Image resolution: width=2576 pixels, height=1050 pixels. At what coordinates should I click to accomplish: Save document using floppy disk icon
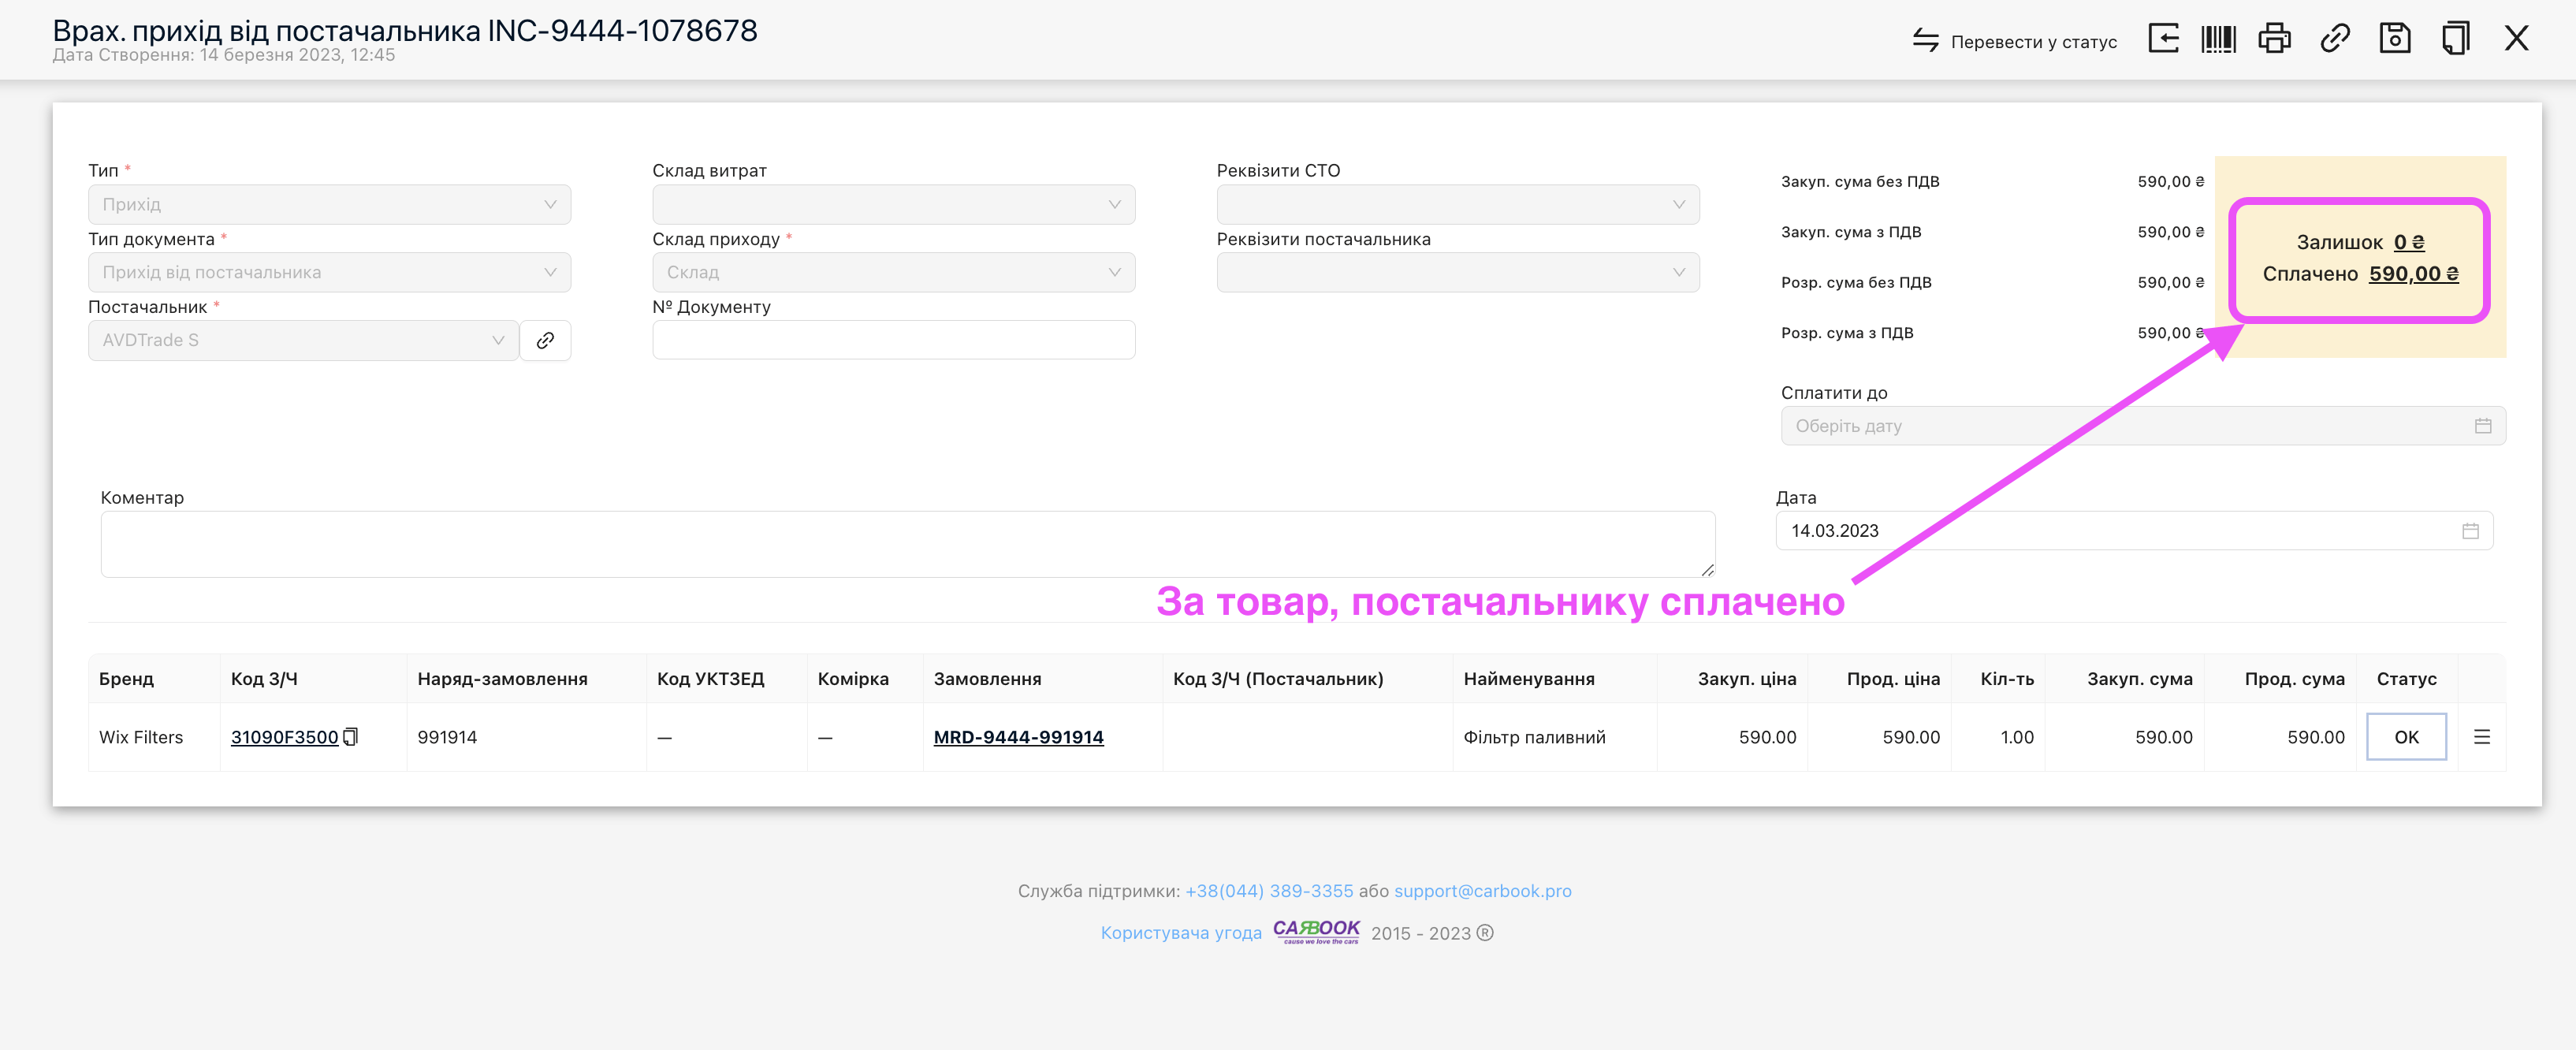[2395, 39]
